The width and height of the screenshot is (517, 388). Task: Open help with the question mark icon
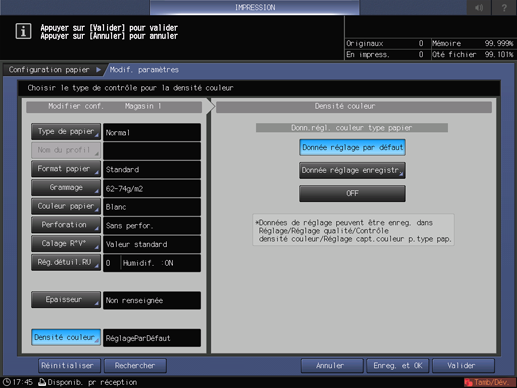504,7
